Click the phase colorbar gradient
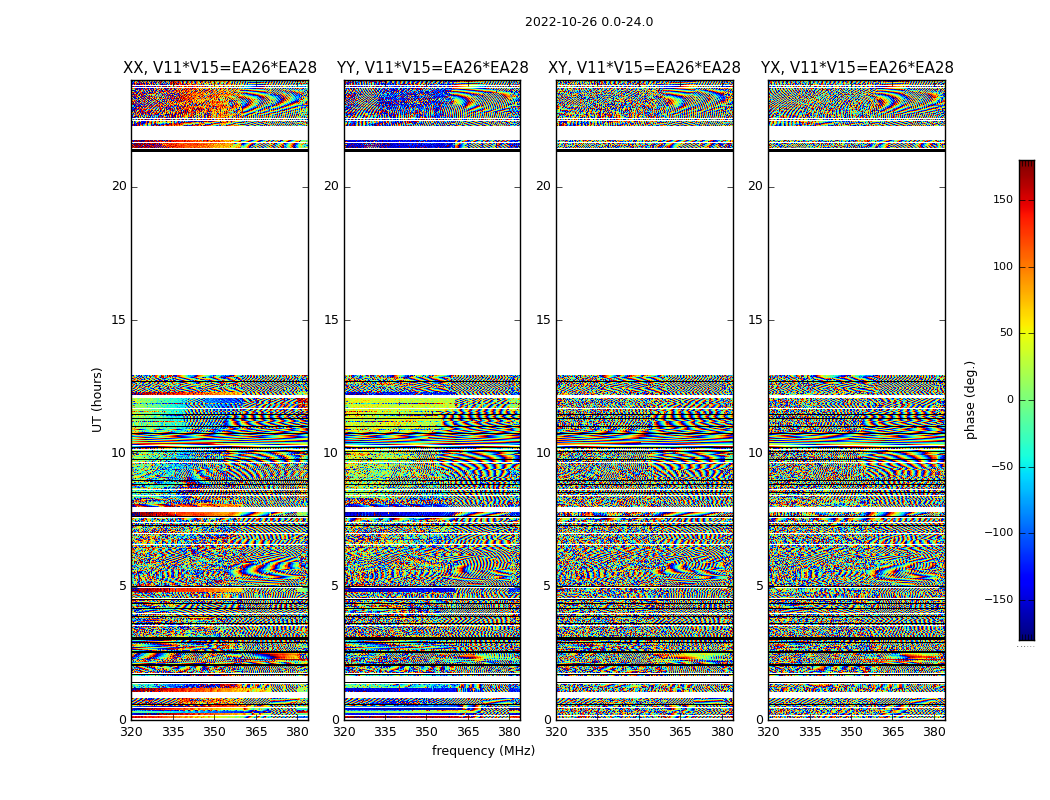The image size is (1050, 800). click(1027, 400)
